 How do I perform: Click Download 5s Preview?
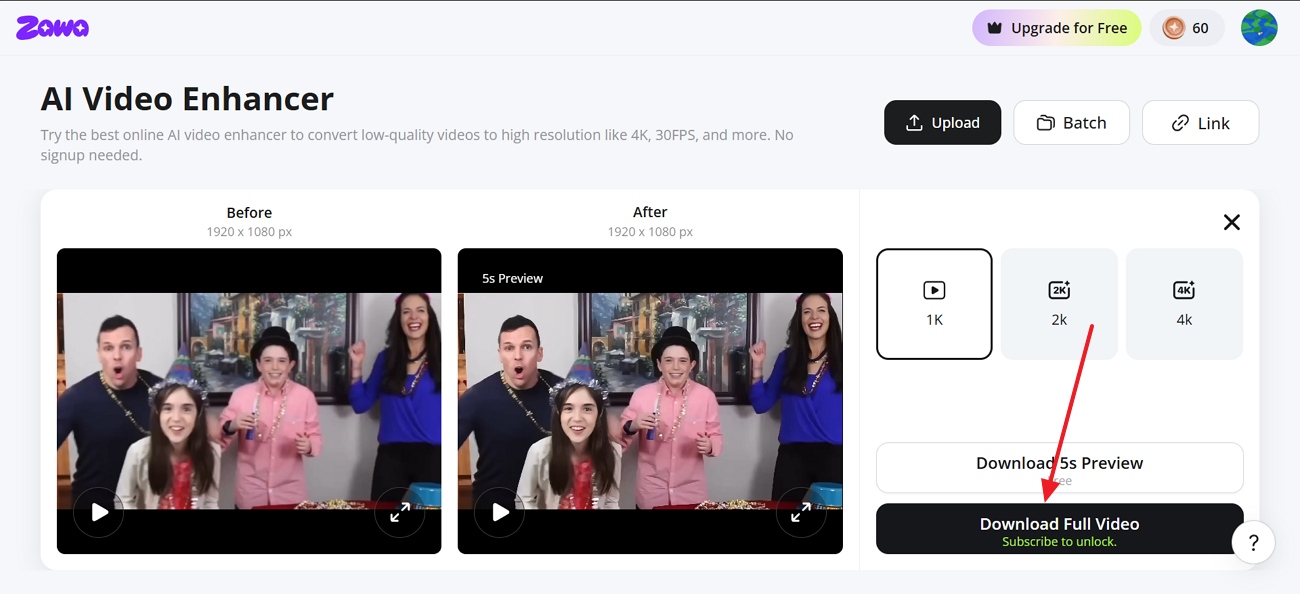(x=1059, y=468)
